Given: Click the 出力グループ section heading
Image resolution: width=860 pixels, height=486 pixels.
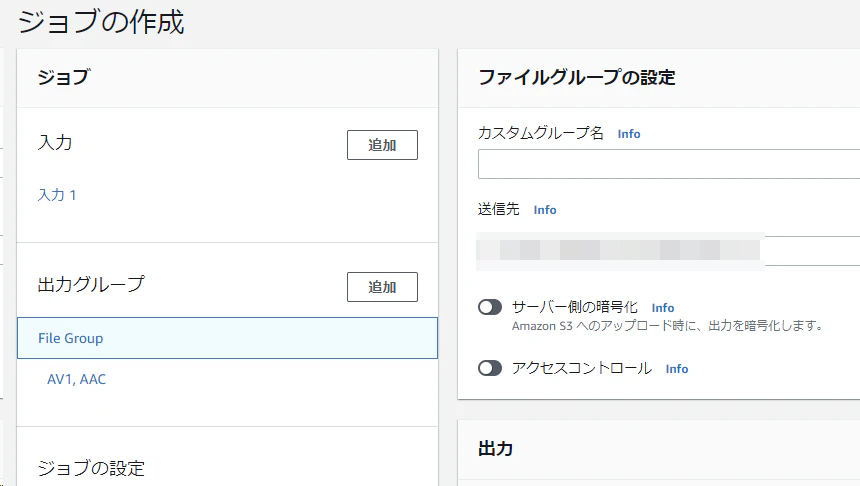Looking at the screenshot, I should pyautogui.click(x=91, y=284).
